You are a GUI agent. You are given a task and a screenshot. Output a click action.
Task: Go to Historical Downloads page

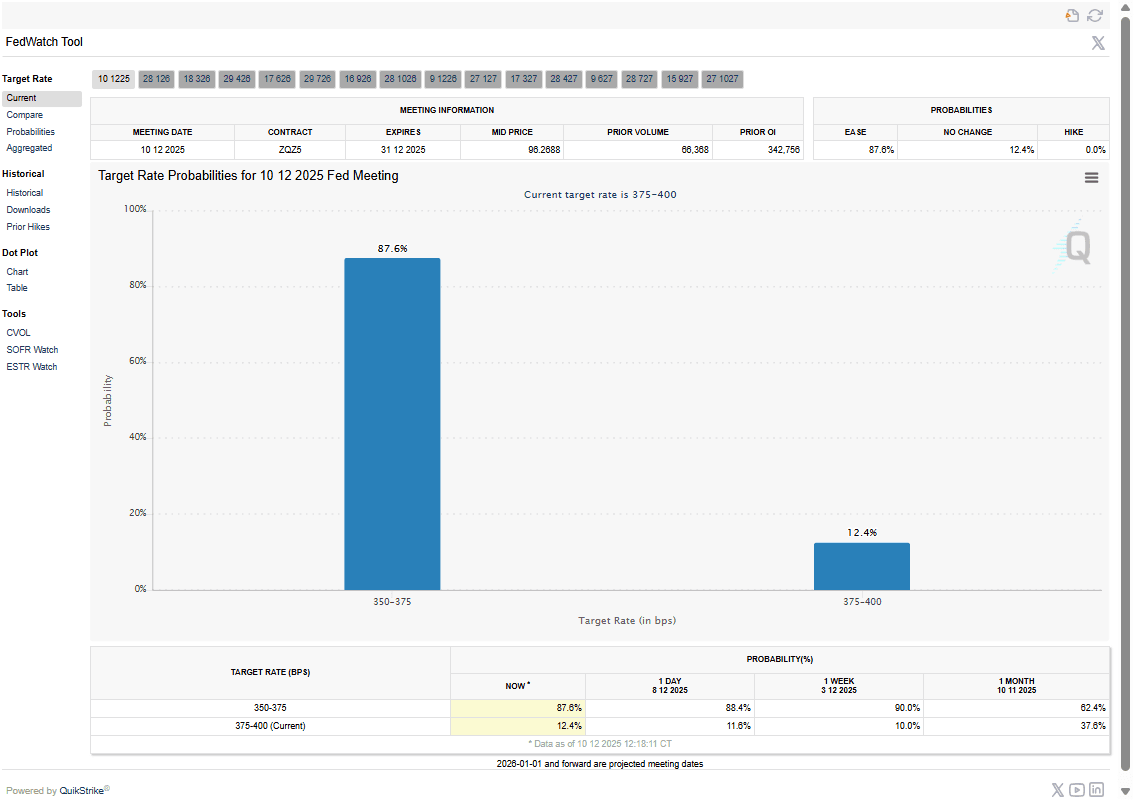pyautogui.click(x=28, y=210)
